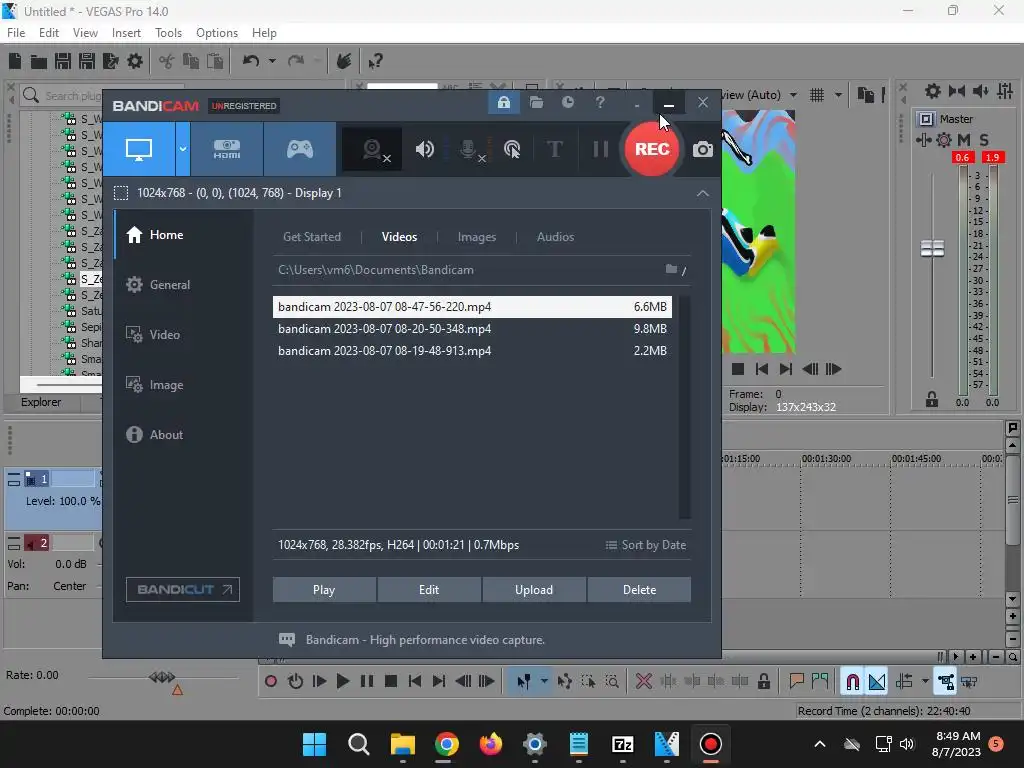Open VEGAS preview grid overlay dropdown arrow
This screenshot has width=1024, height=768.
tap(838, 95)
